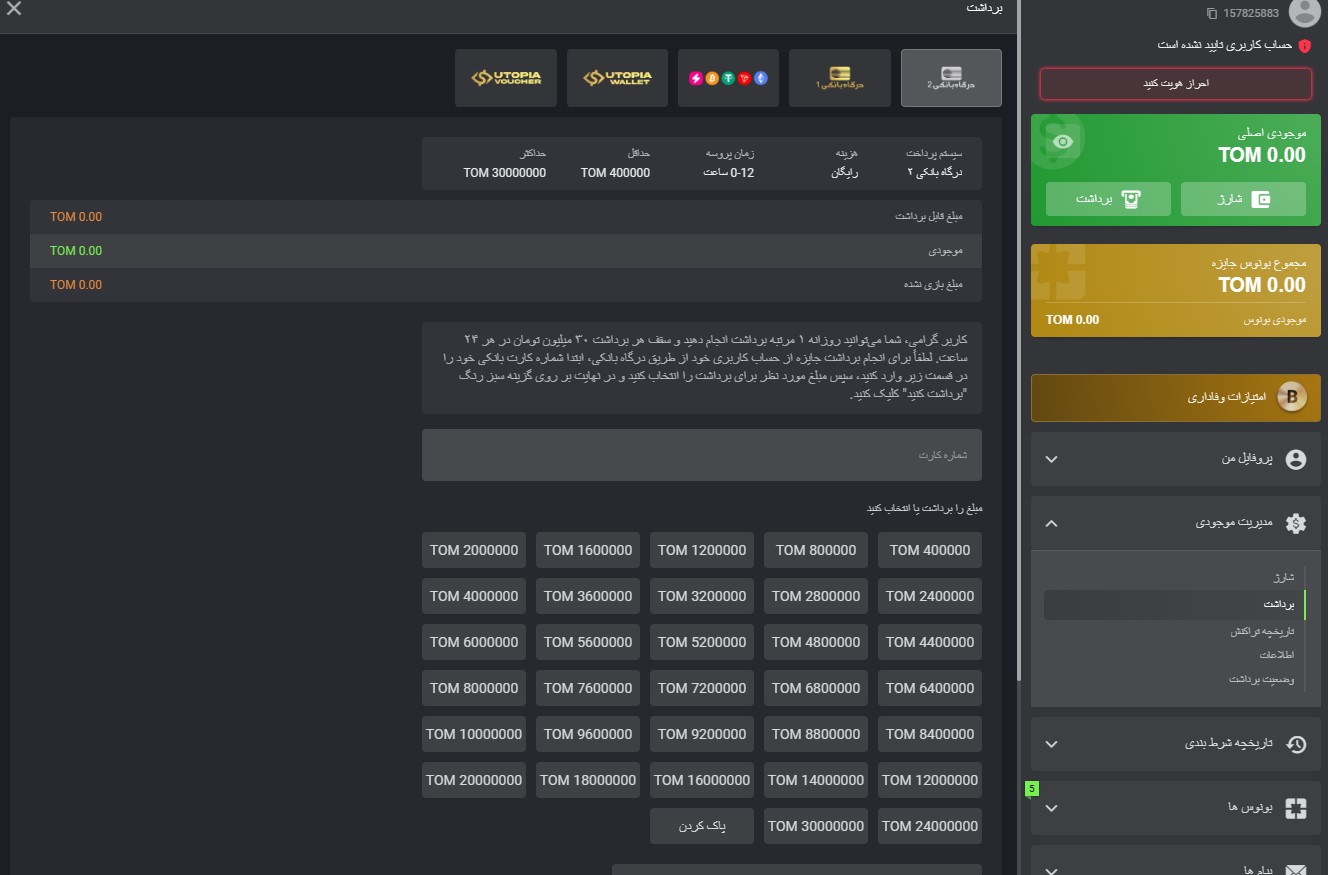The image size is (1328, 875).
Task: Click the red identity verification button
Action: pos(1175,84)
